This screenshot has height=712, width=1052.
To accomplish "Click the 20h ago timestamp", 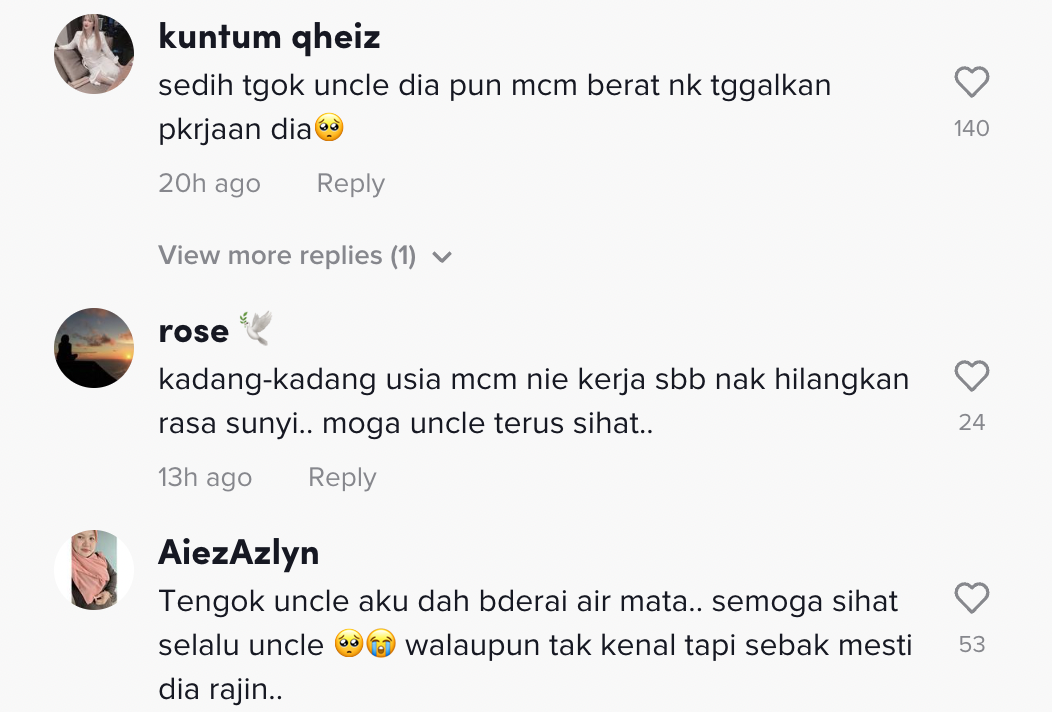I will (x=209, y=184).
